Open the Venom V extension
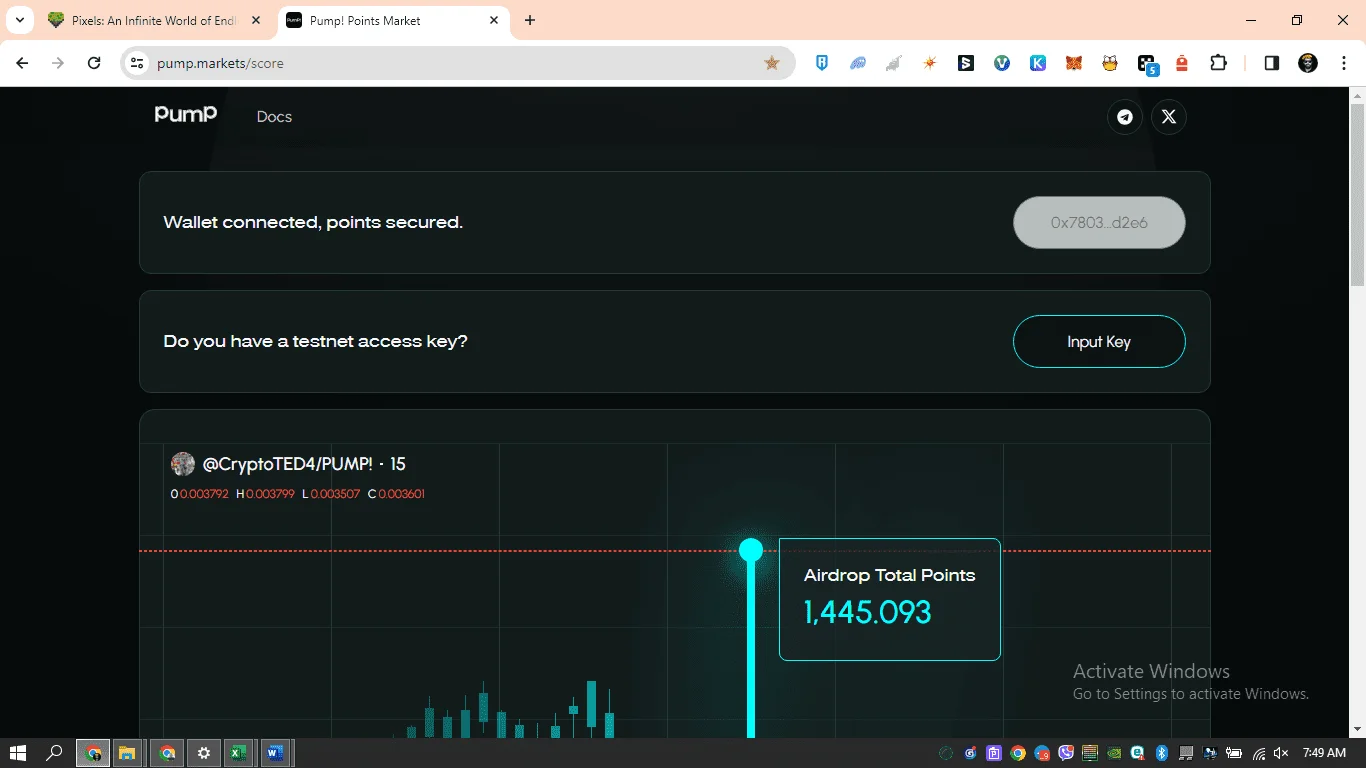 coord(1002,63)
